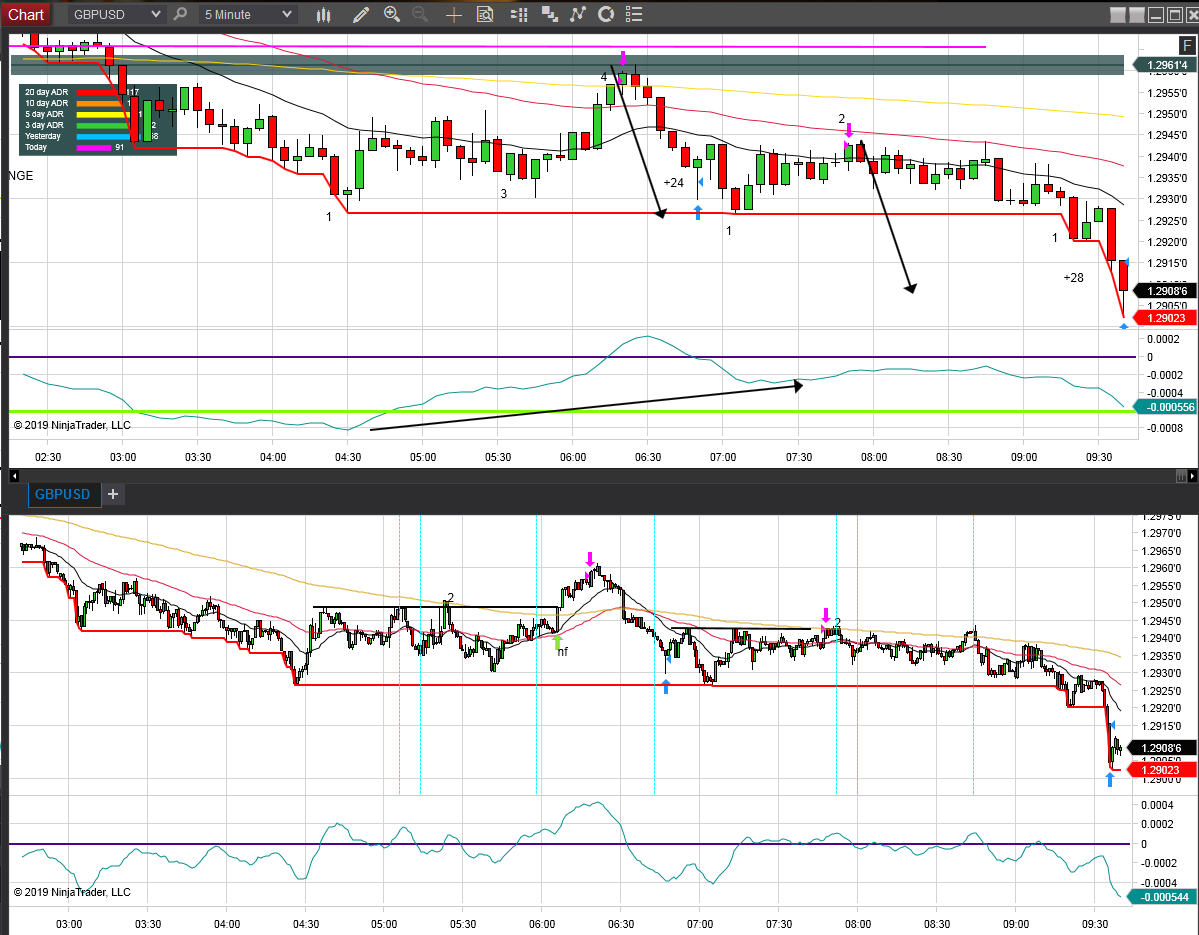
Task: Click the red Chart title label
Action: pyautogui.click(x=26, y=15)
